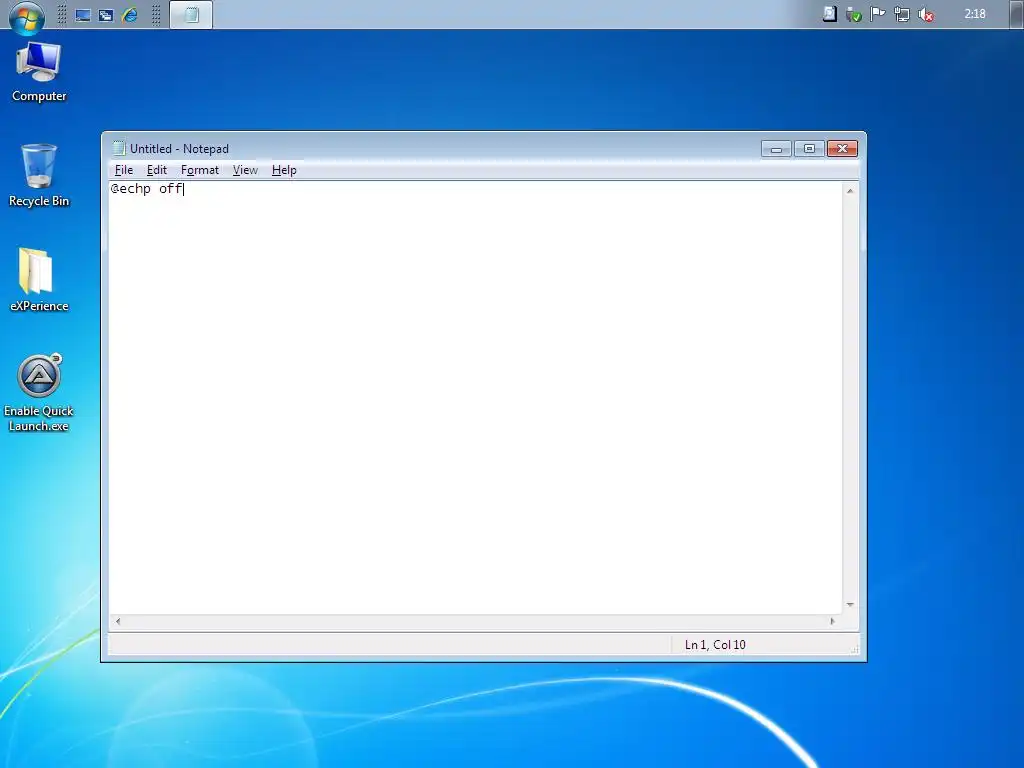Click the Safely Remove Hardware tray icon
1024x768 pixels.
[854, 14]
